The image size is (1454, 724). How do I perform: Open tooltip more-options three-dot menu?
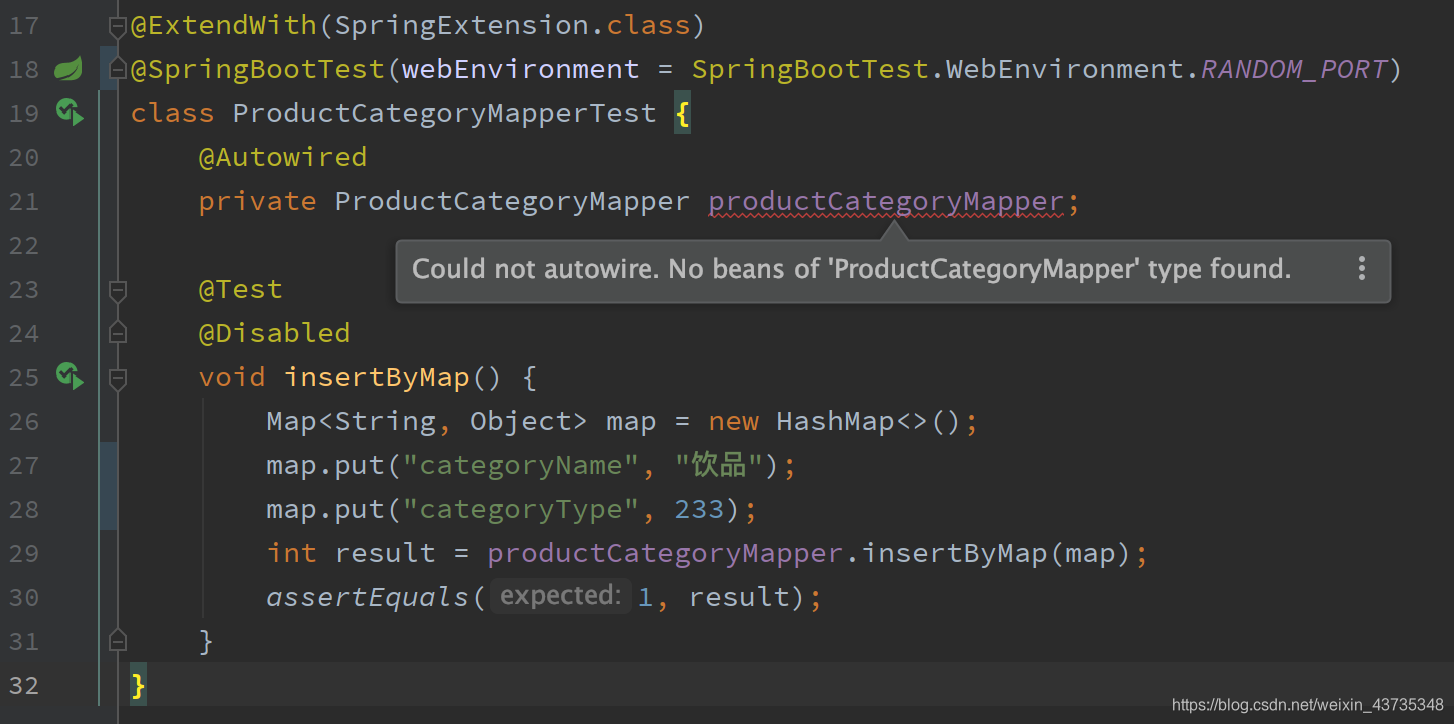1361,268
